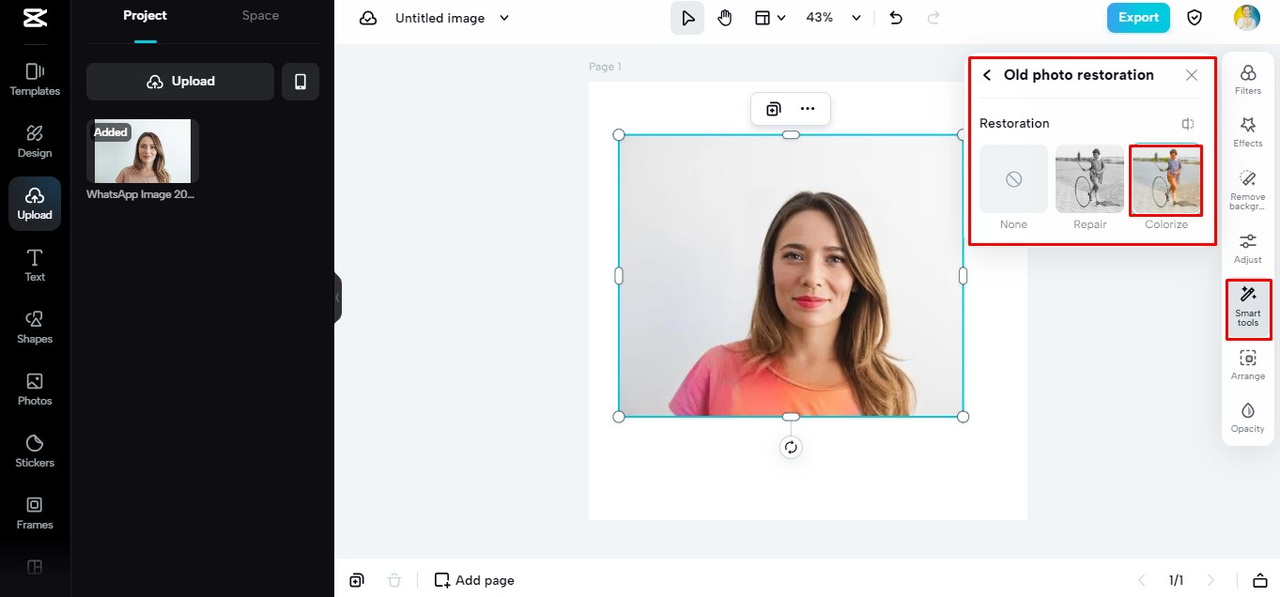The width and height of the screenshot is (1280, 597).
Task: Open the Smart tools panel
Action: [1248, 308]
